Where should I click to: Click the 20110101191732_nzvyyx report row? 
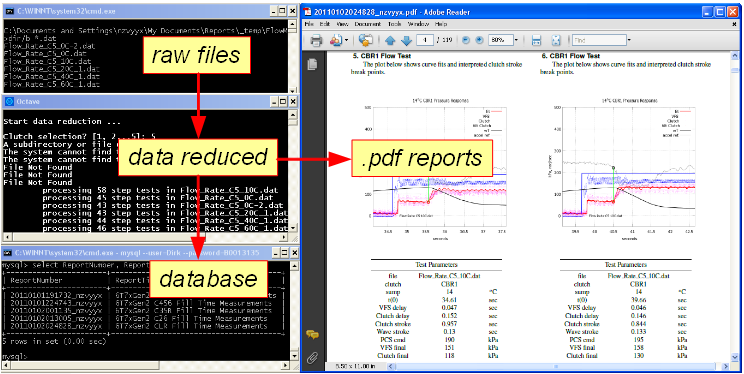point(144,295)
